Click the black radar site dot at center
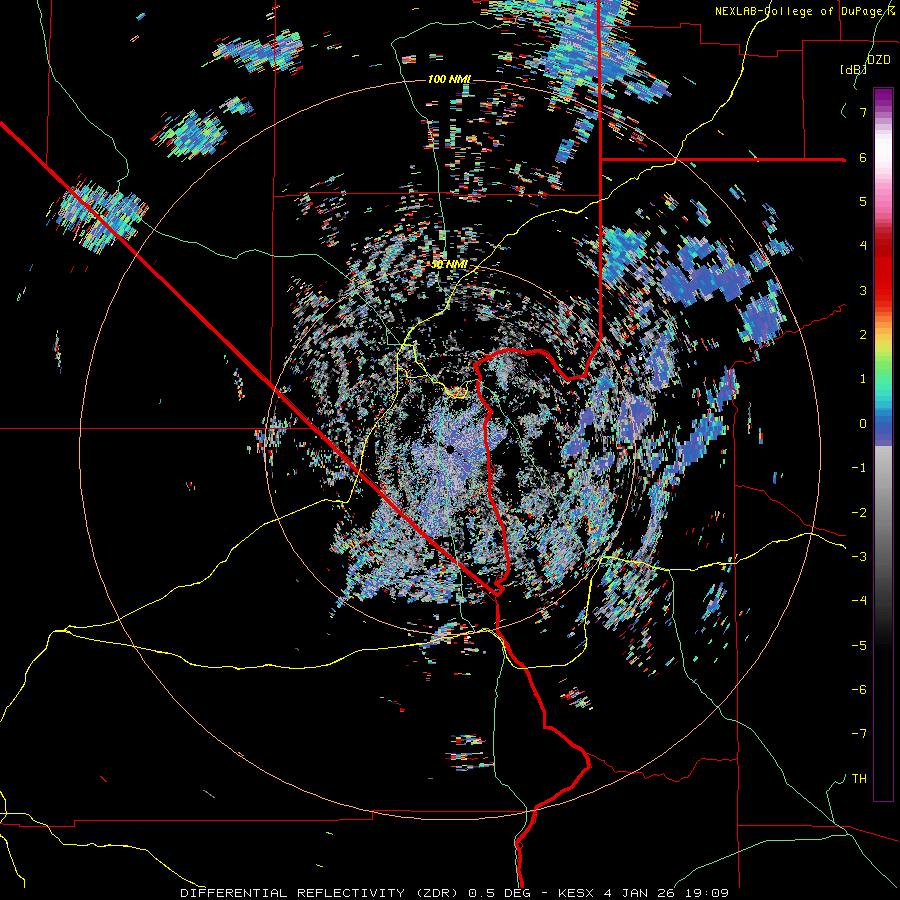 tap(450, 449)
